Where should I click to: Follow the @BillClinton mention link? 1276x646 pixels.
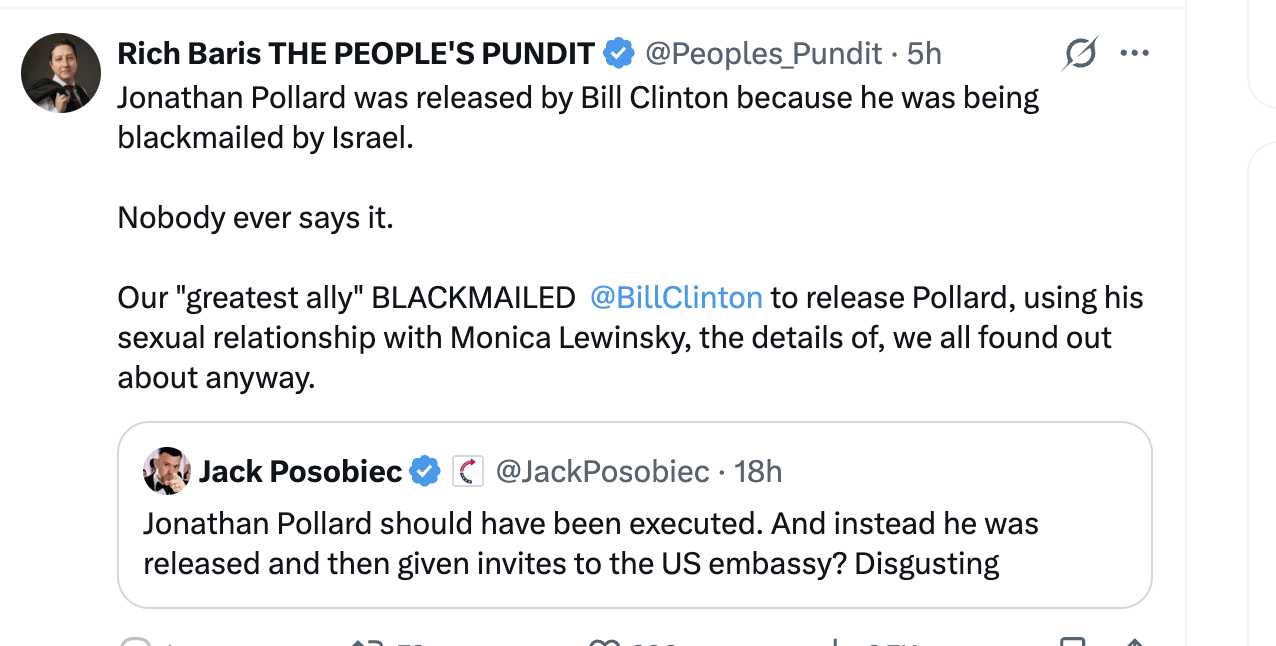pyautogui.click(x=676, y=297)
